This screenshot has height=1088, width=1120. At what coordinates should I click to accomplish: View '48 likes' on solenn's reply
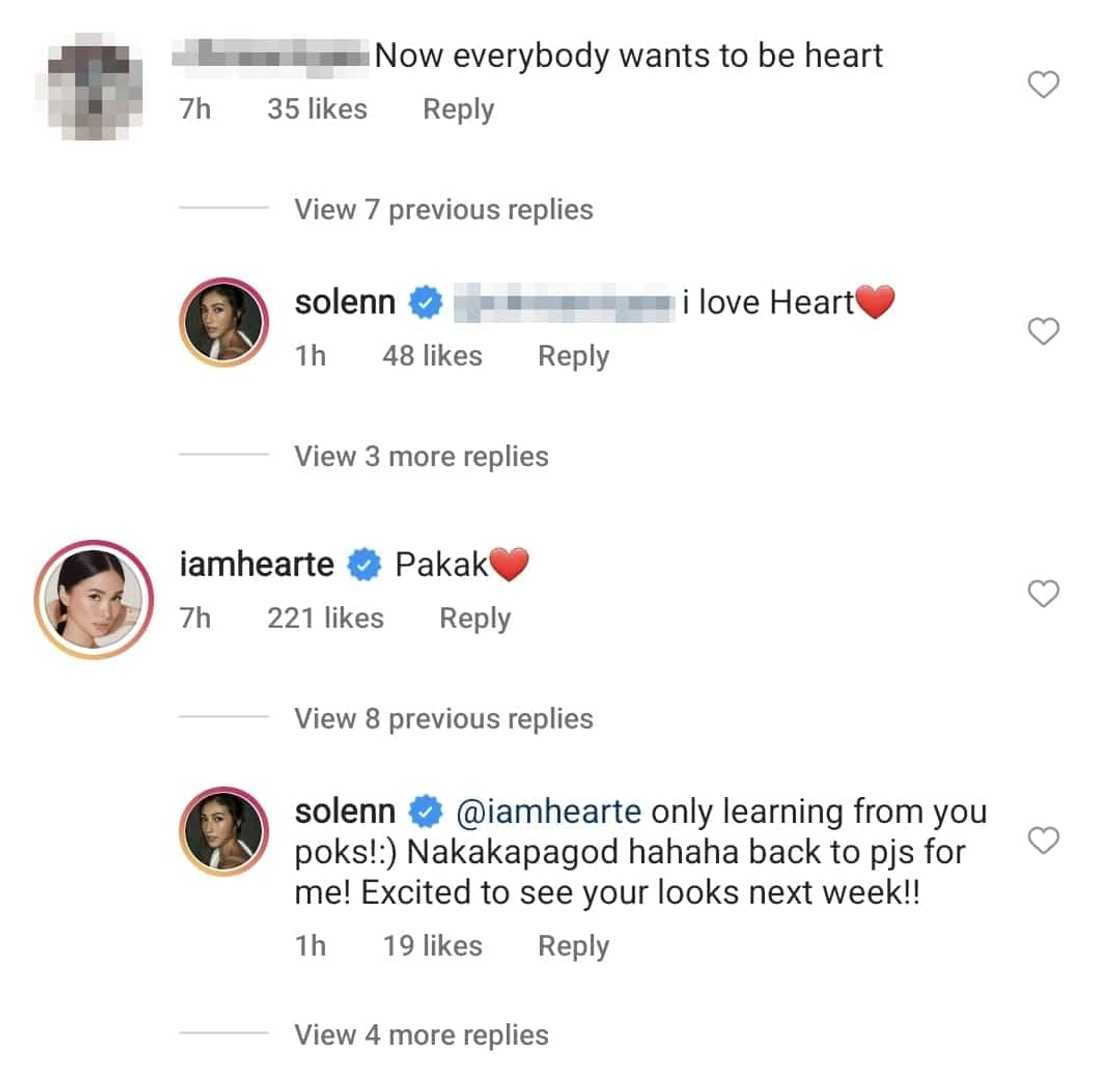click(431, 356)
